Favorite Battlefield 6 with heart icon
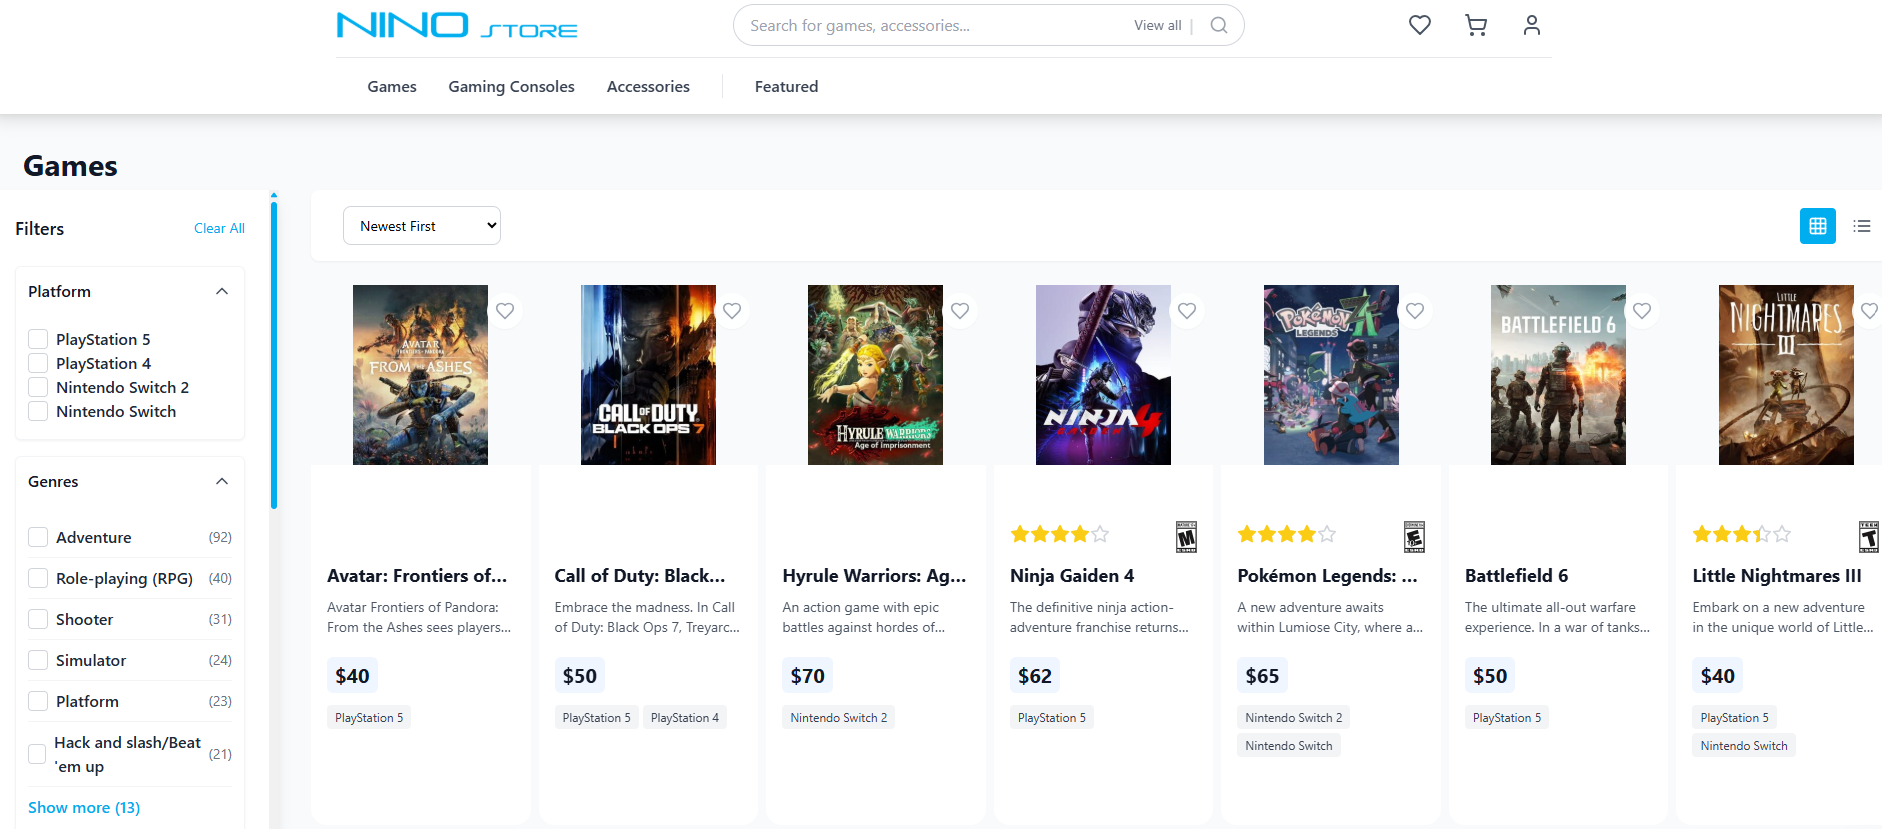Viewport: 1882px width, 829px height. pos(1642,311)
